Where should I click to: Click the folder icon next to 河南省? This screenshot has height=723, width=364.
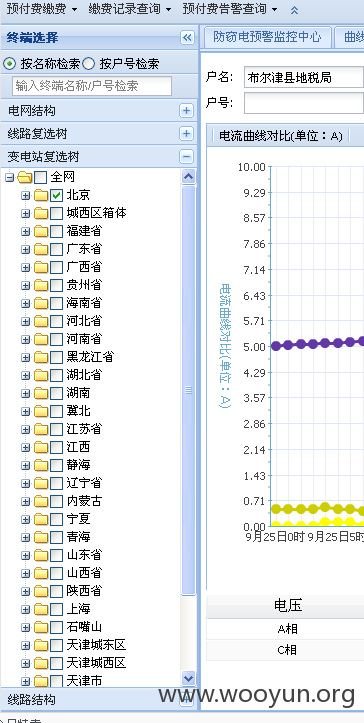pyautogui.click(x=41, y=339)
